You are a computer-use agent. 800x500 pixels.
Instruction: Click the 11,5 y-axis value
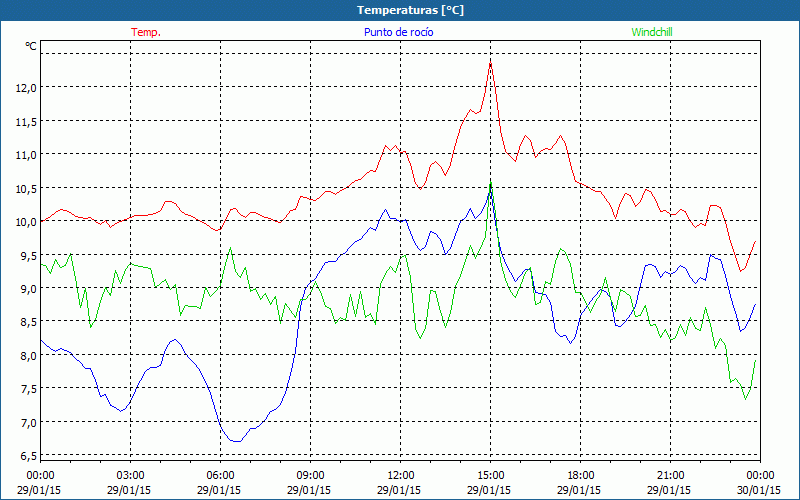27,121
